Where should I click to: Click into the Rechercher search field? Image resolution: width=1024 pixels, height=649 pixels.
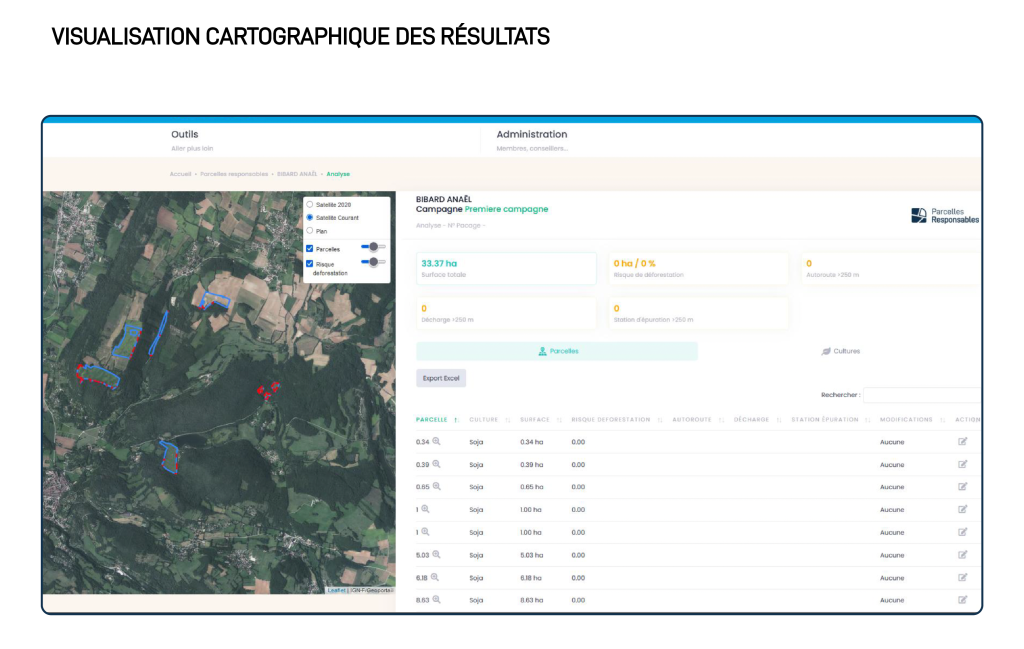tap(920, 395)
